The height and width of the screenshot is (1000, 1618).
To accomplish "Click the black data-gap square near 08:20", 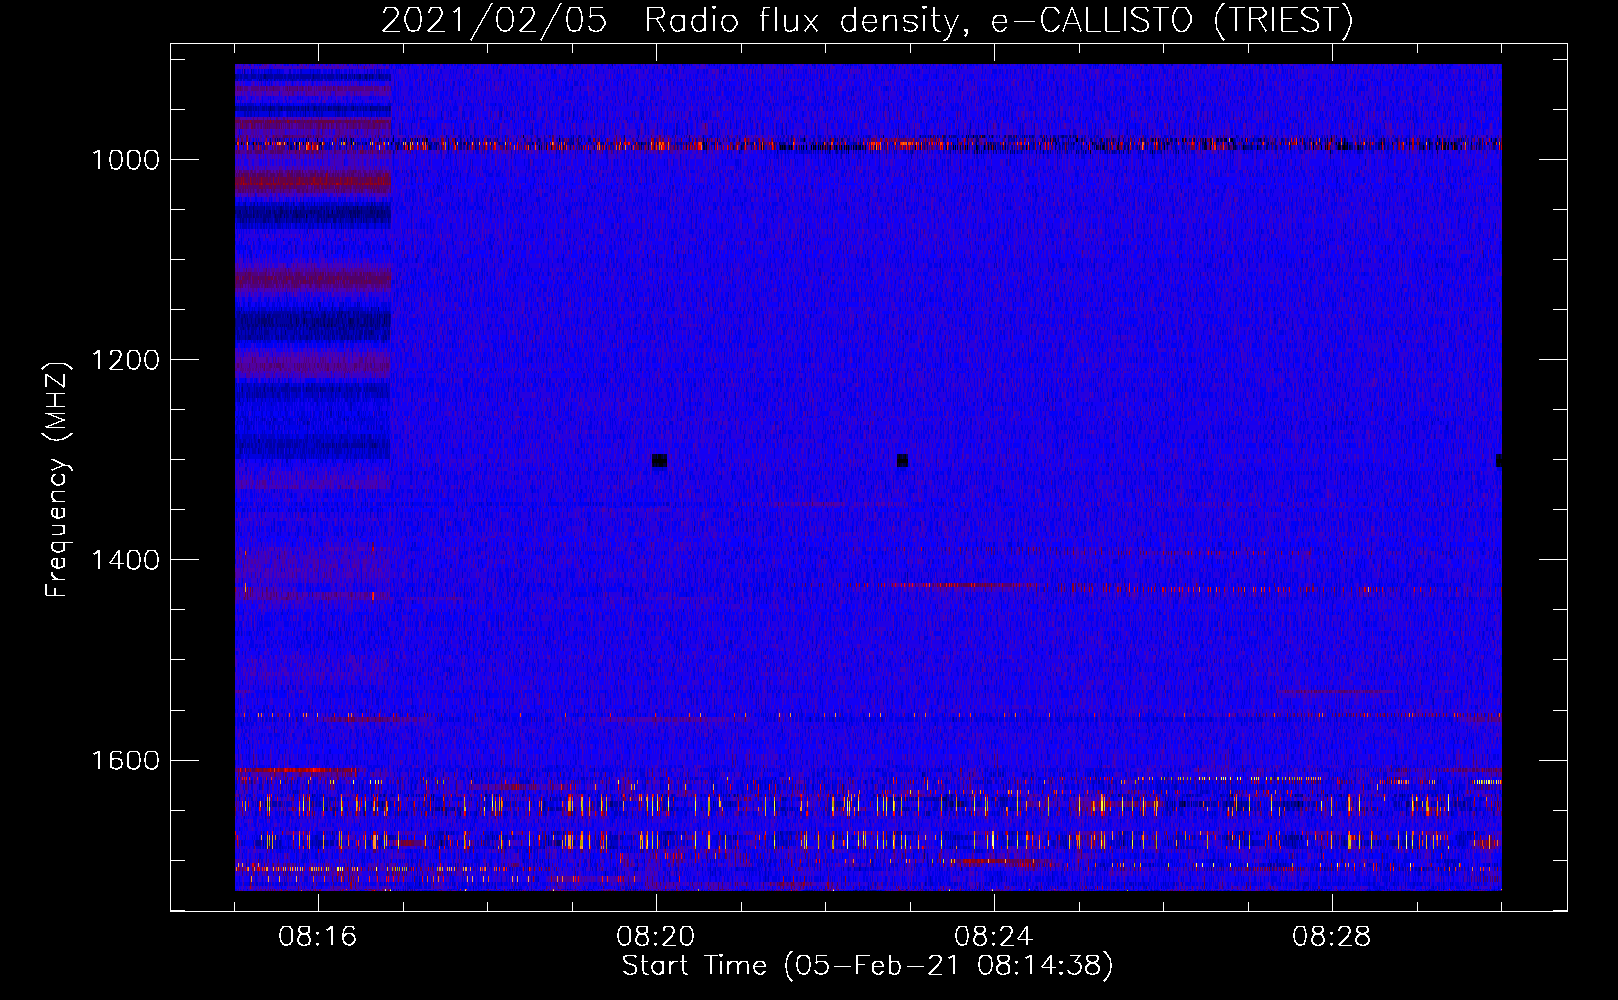I will coord(659,461).
